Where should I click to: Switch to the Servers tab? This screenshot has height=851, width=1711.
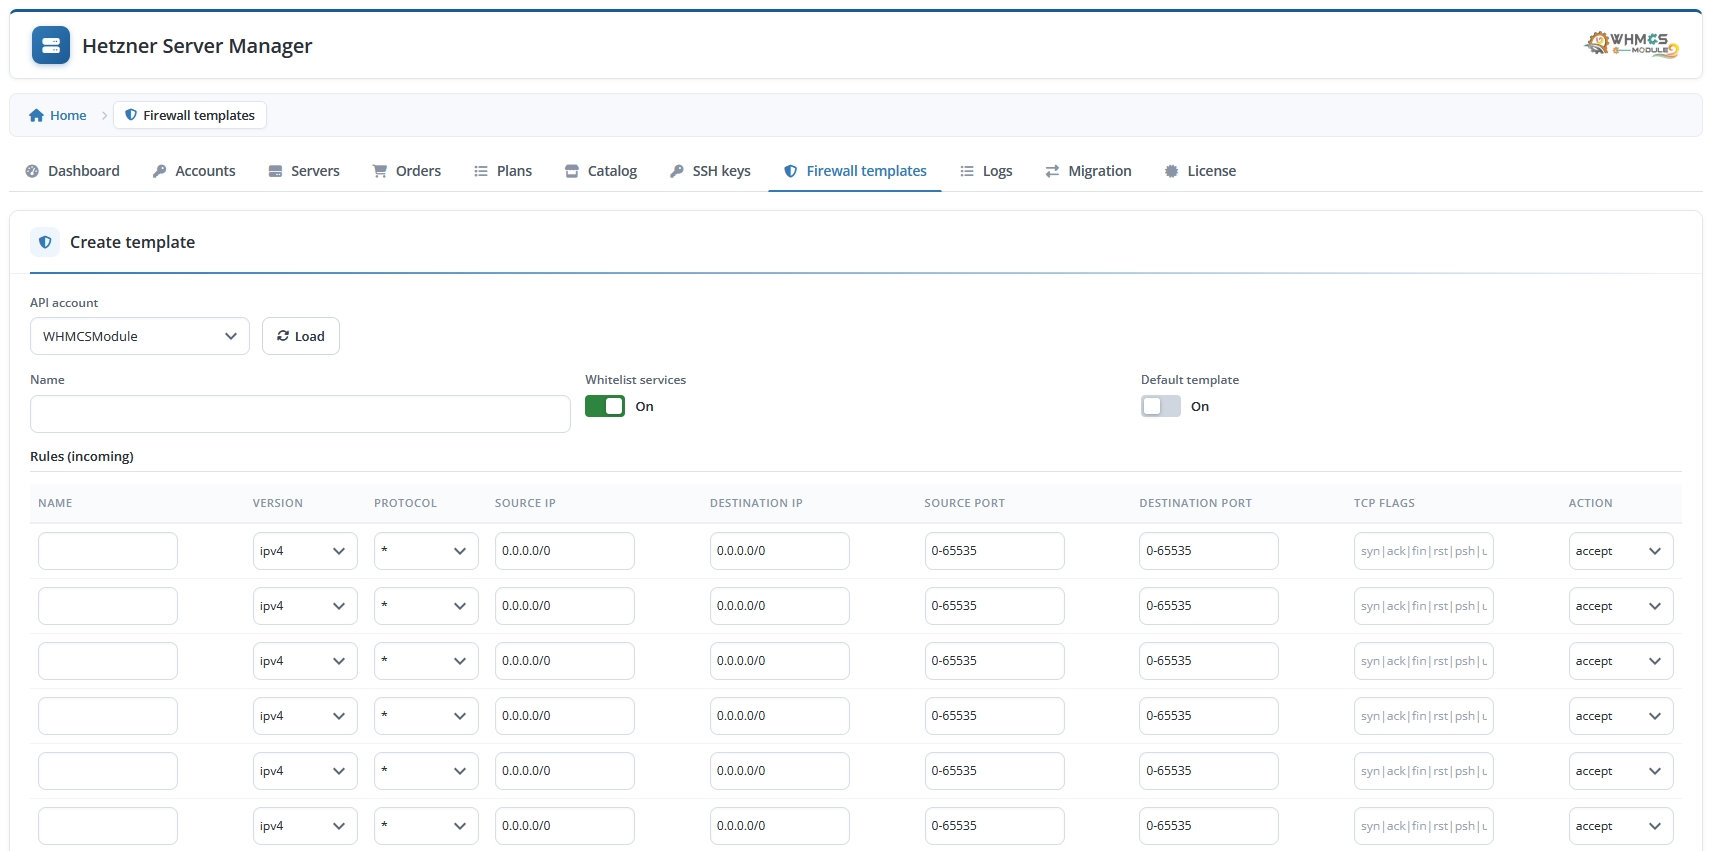(304, 171)
